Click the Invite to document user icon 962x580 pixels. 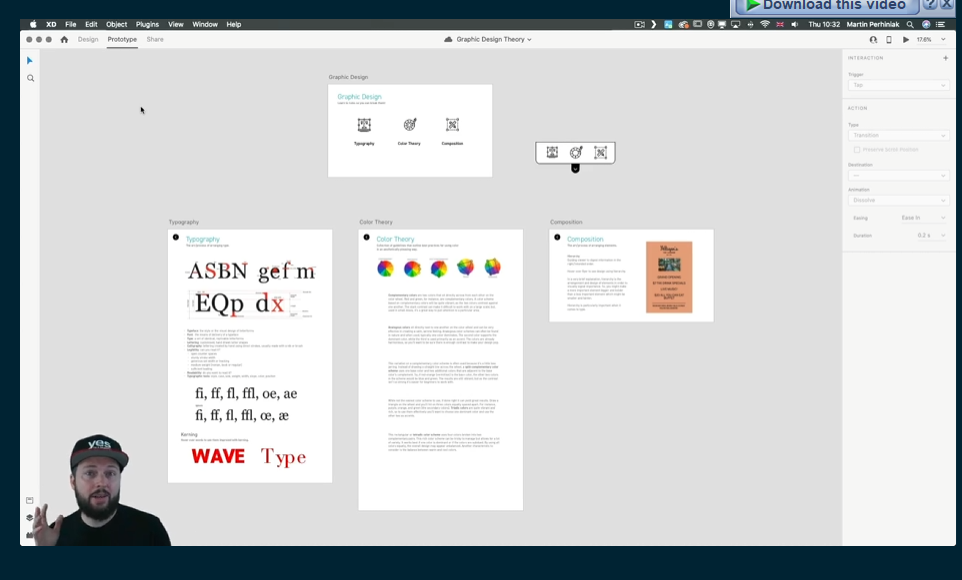(x=873, y=39)
